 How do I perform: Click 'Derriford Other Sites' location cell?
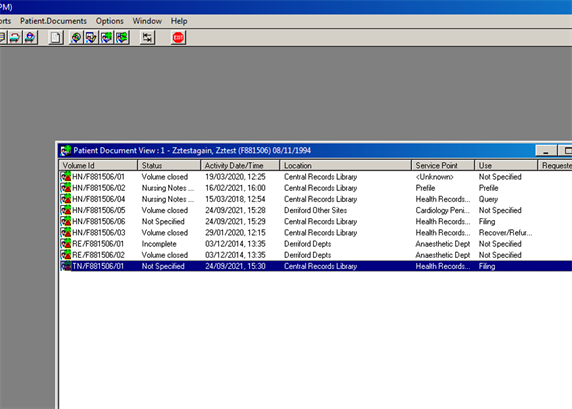(316, 210)
